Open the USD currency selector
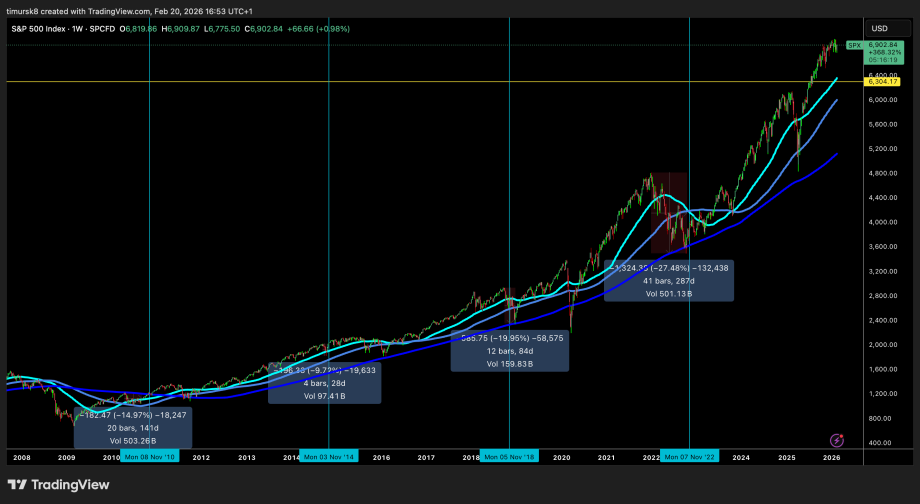This screenshot has height=504, width=920. (880, 28)
